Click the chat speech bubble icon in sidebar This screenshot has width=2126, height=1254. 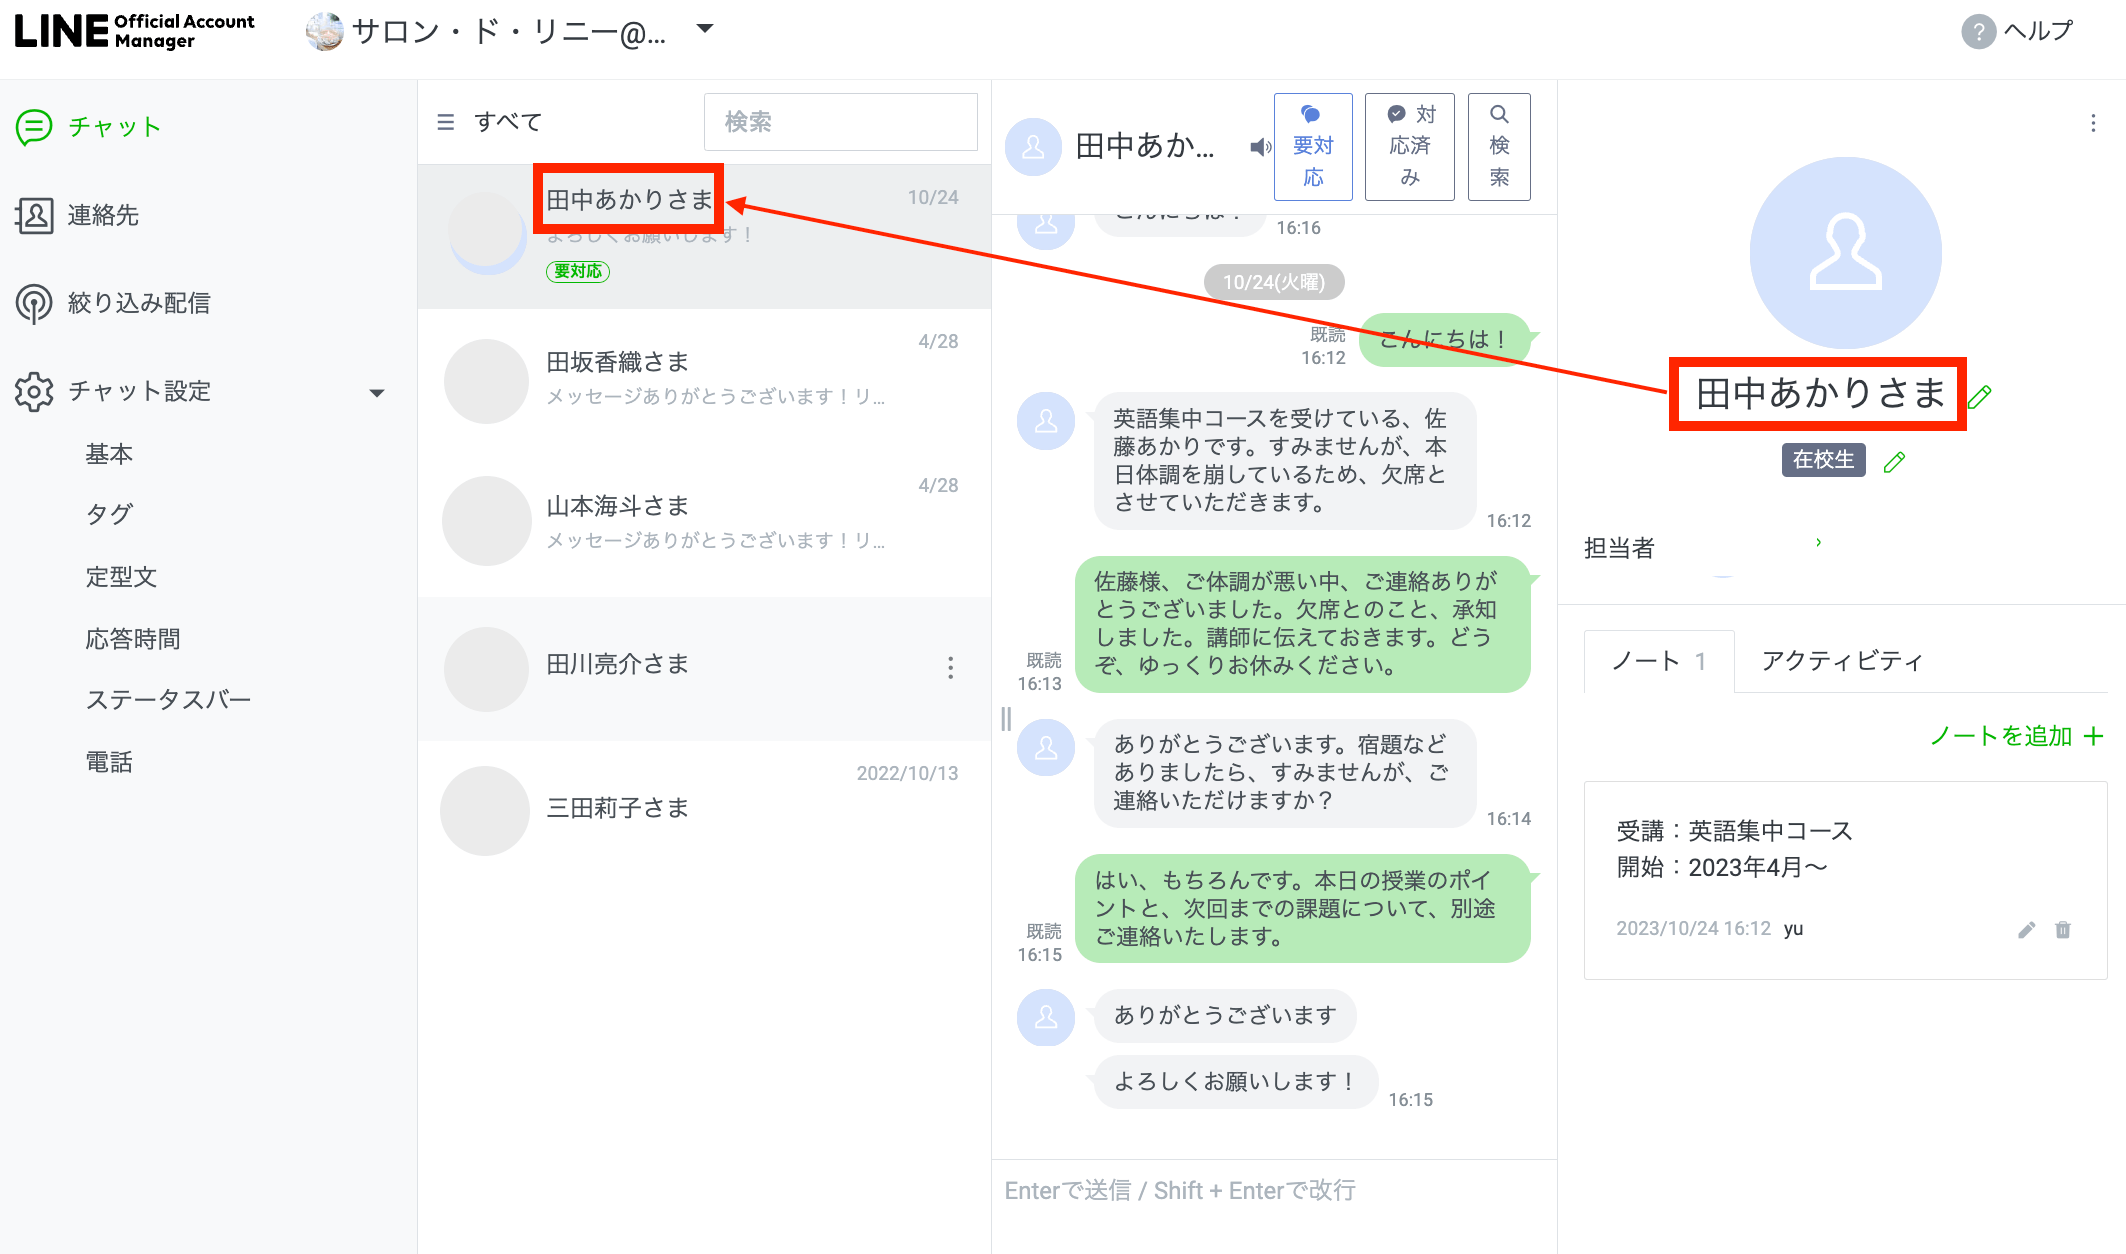coord(34,127)
